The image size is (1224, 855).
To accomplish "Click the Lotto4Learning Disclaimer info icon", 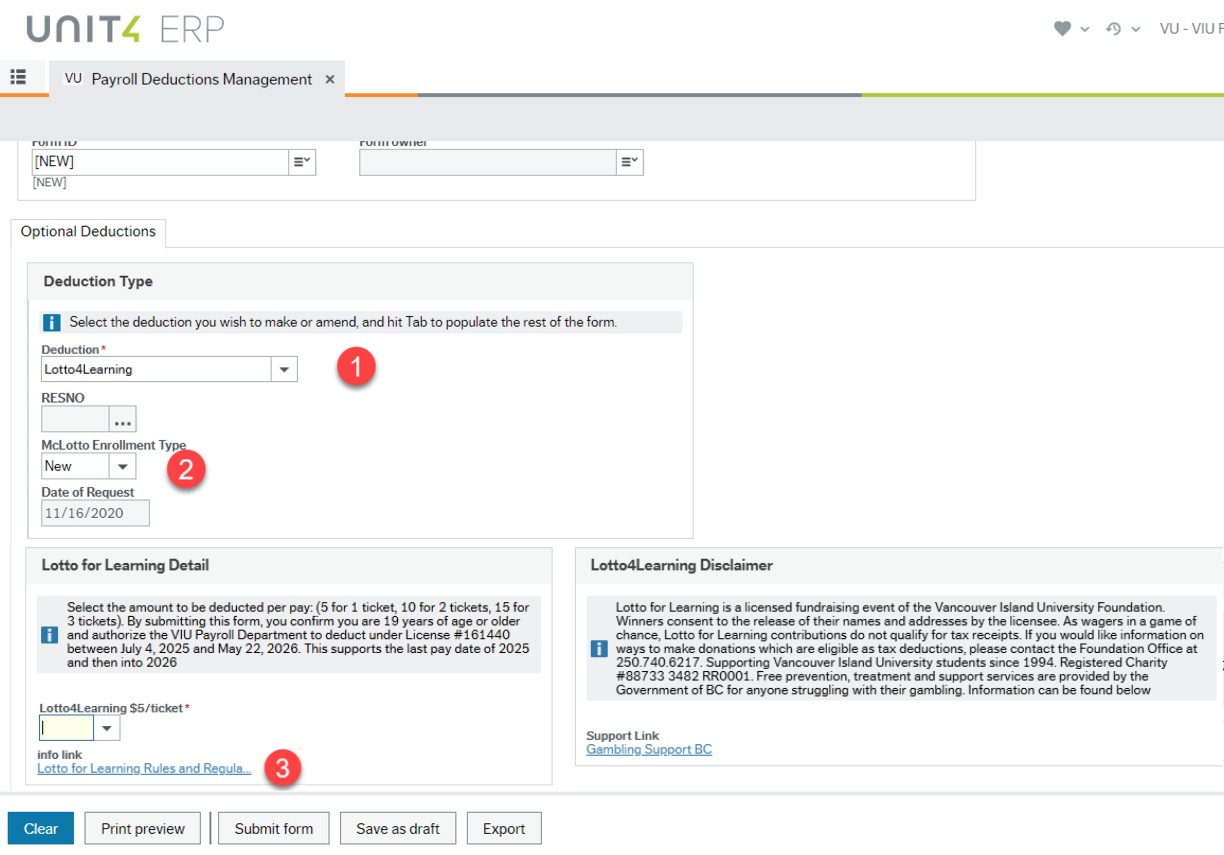I will coord(598,648).
